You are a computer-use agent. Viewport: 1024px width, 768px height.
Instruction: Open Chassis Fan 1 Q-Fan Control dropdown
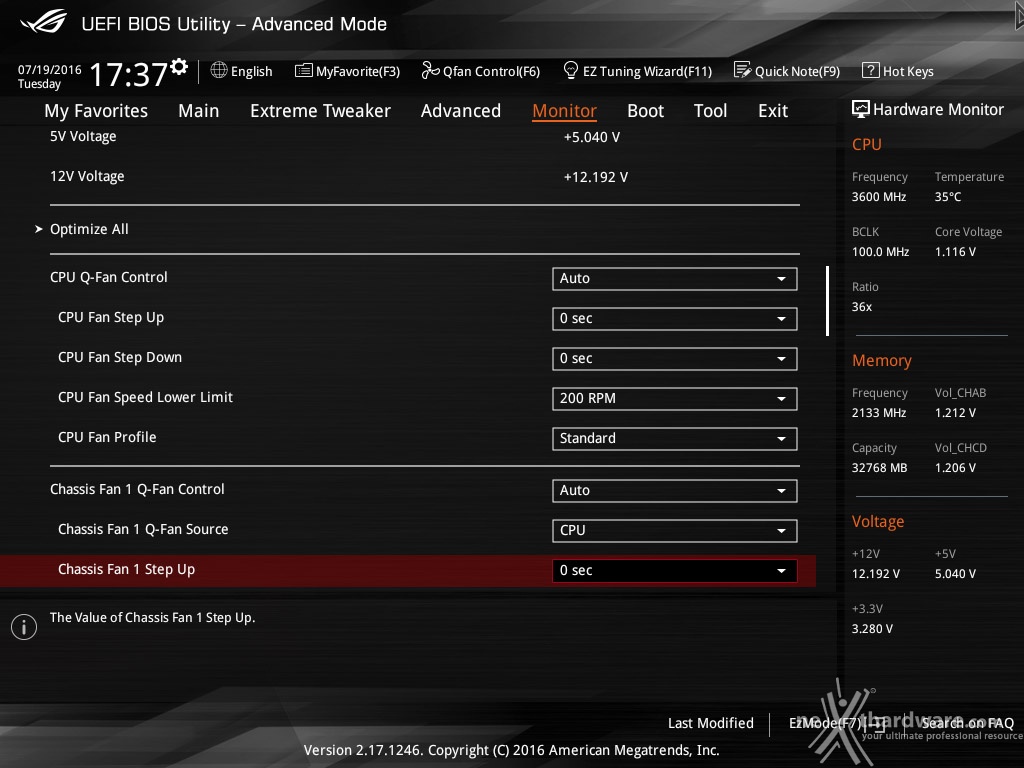(675, 490)
